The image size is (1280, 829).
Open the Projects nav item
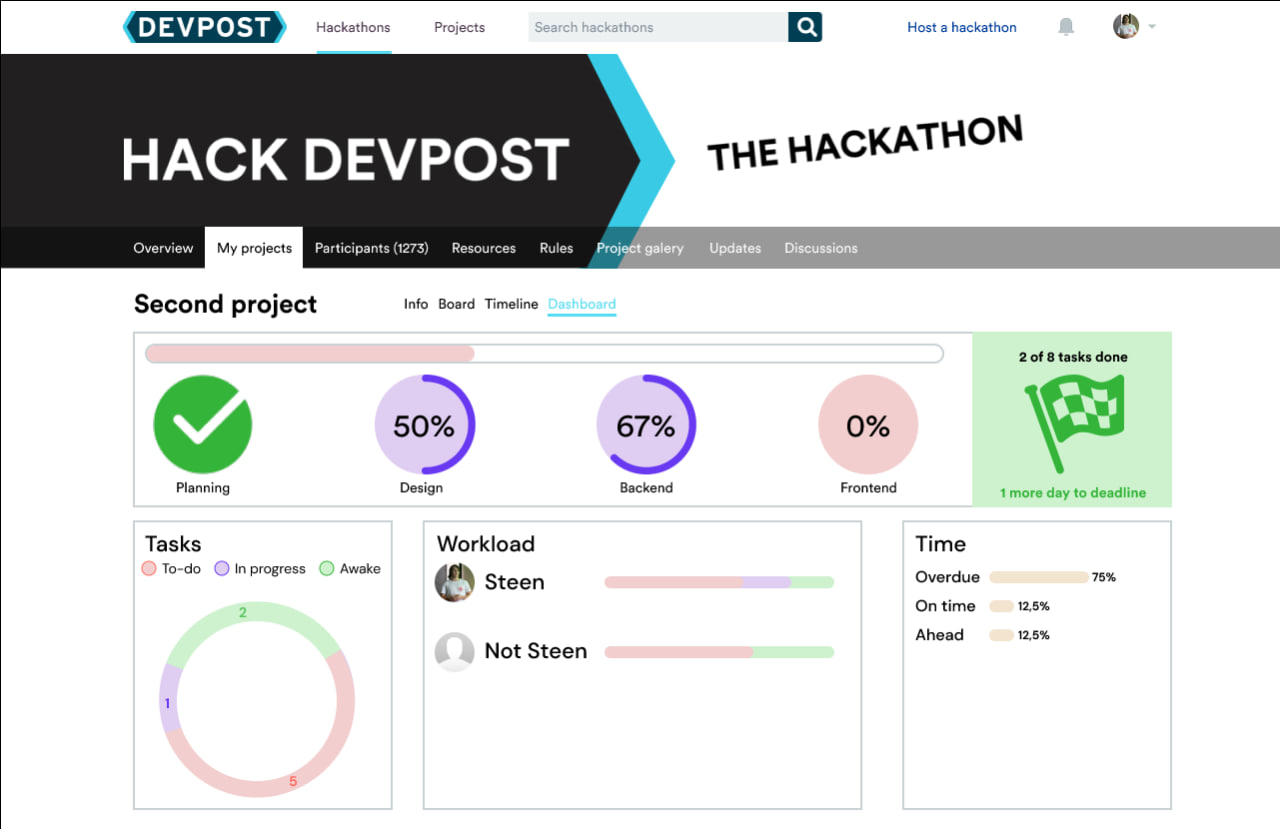459,27
